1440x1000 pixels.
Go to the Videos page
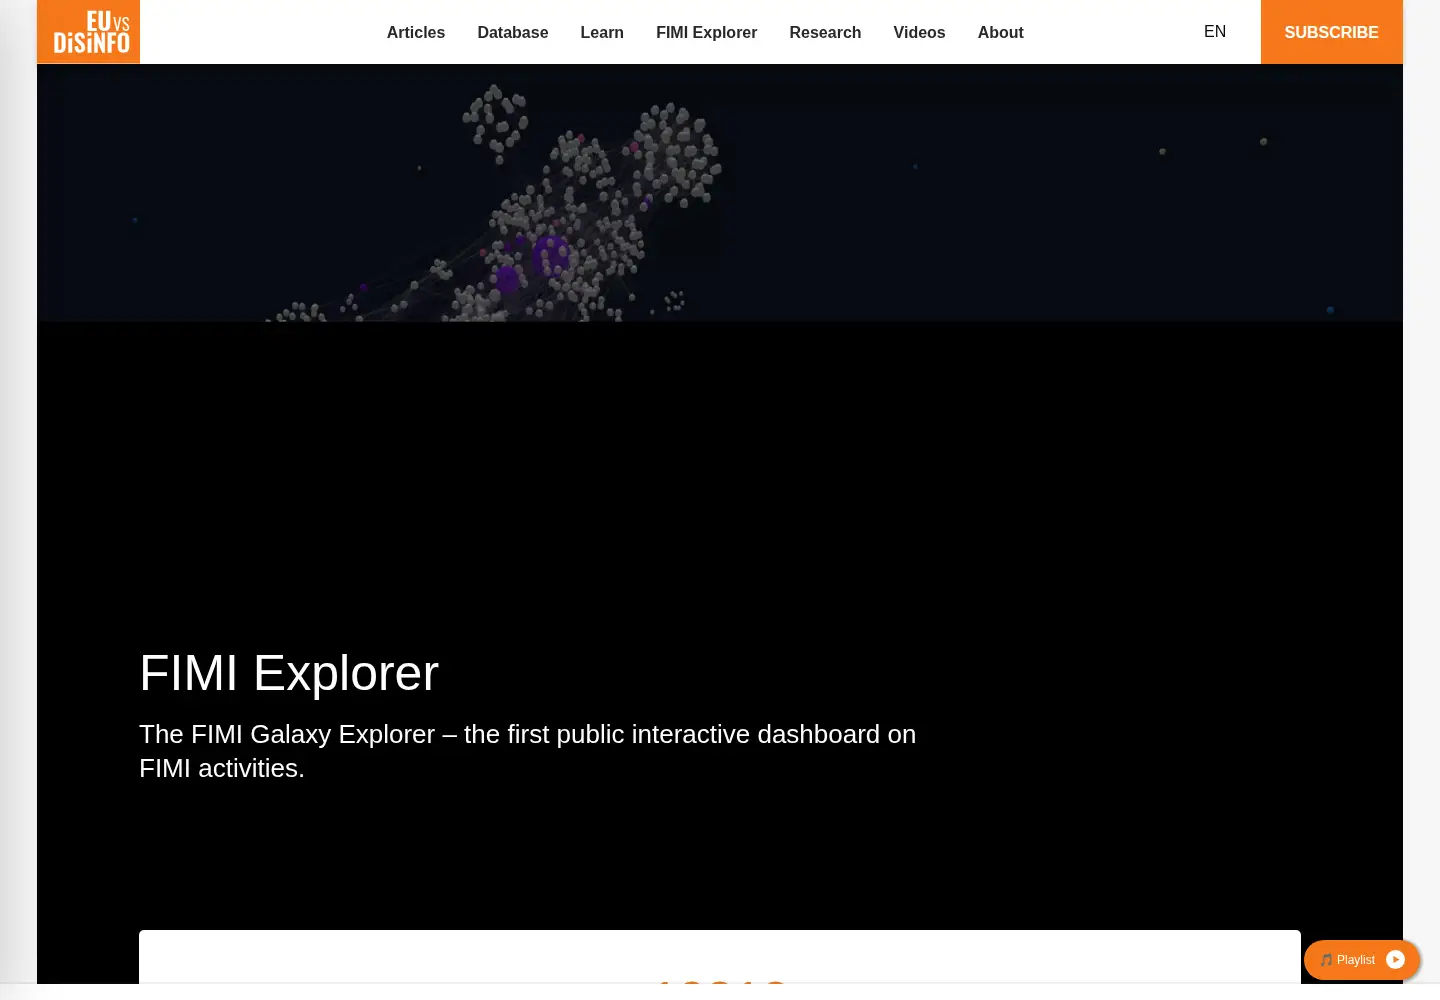[919, 32]
